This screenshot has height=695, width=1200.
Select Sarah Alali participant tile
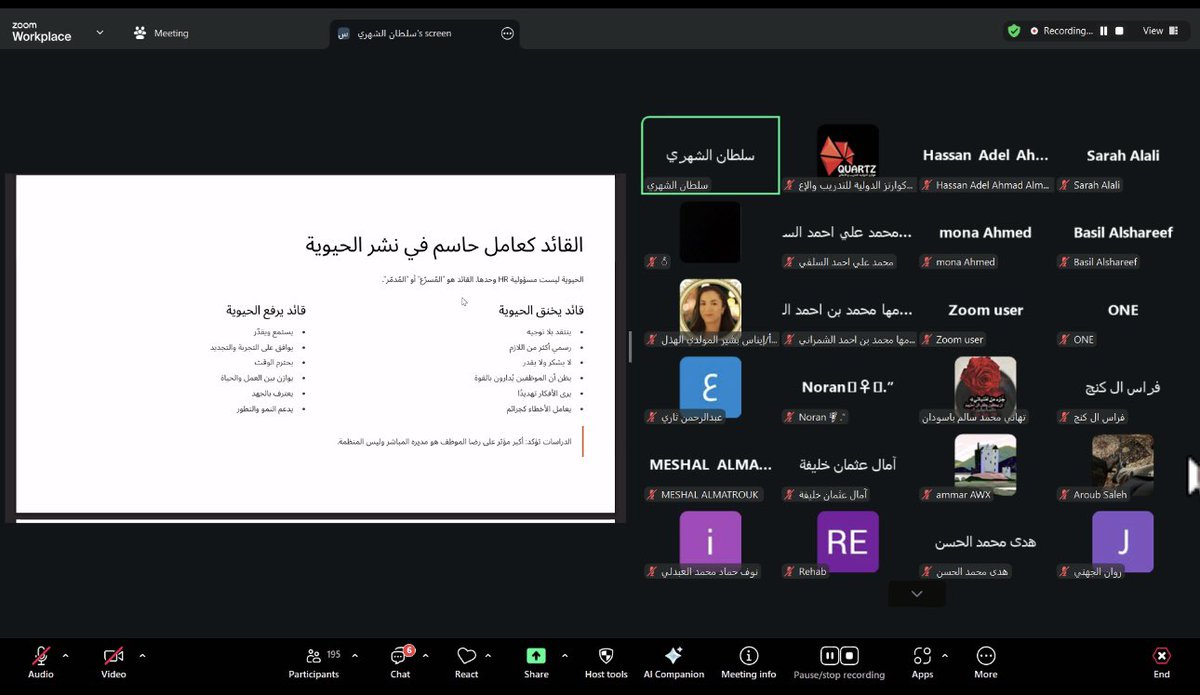(x=1123, y=155)
